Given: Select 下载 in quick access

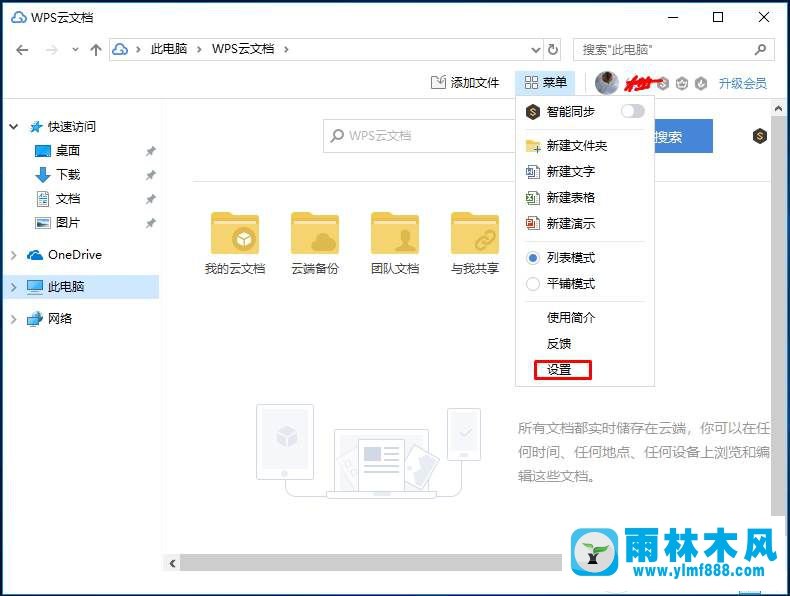Looking at the screenshot, I should tap(68, 175).
